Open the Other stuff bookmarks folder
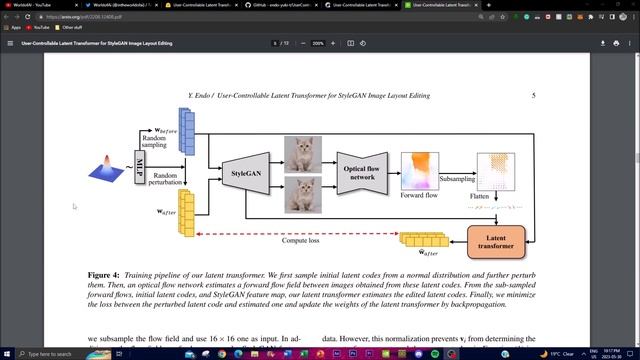The image size is (640, 360). click(x=69, y=27)
